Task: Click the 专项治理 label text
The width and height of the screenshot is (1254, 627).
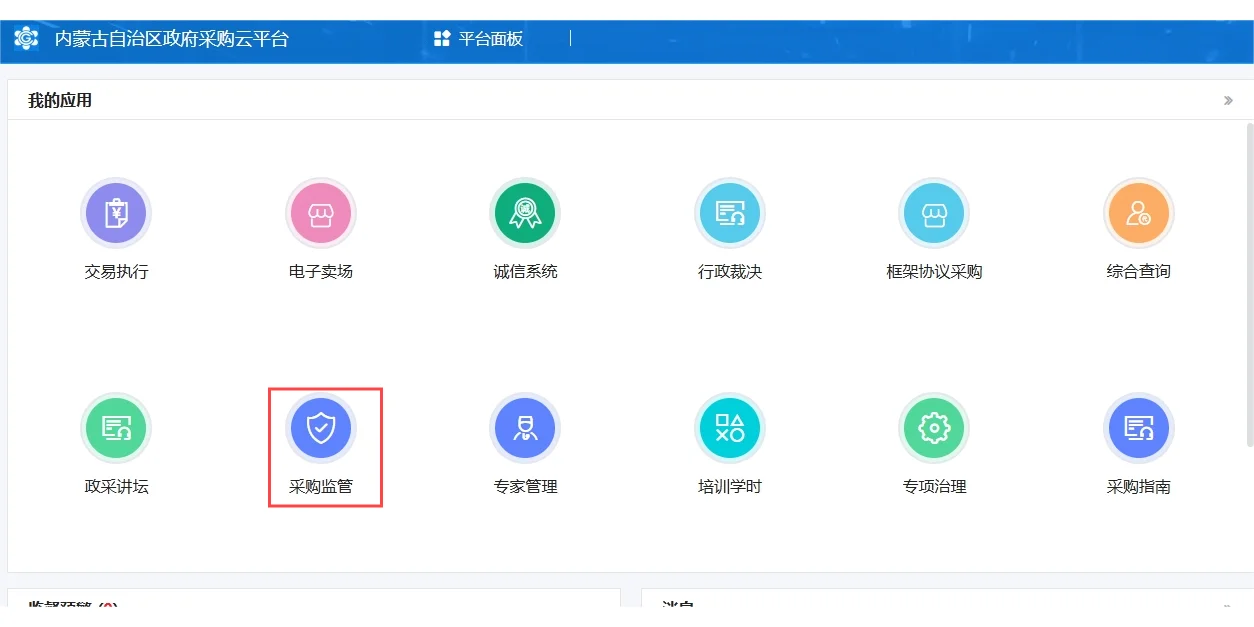Action: coord(934,487)
